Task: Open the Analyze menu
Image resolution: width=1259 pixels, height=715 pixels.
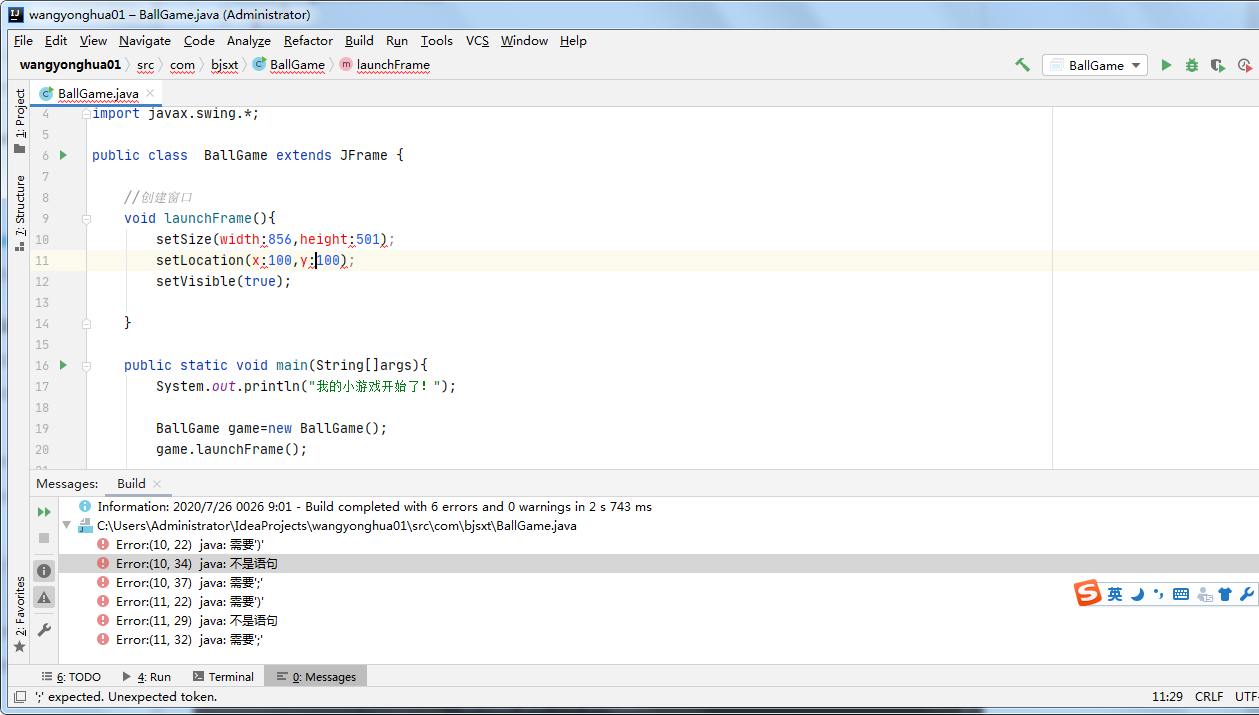Action: coord(249,41)
